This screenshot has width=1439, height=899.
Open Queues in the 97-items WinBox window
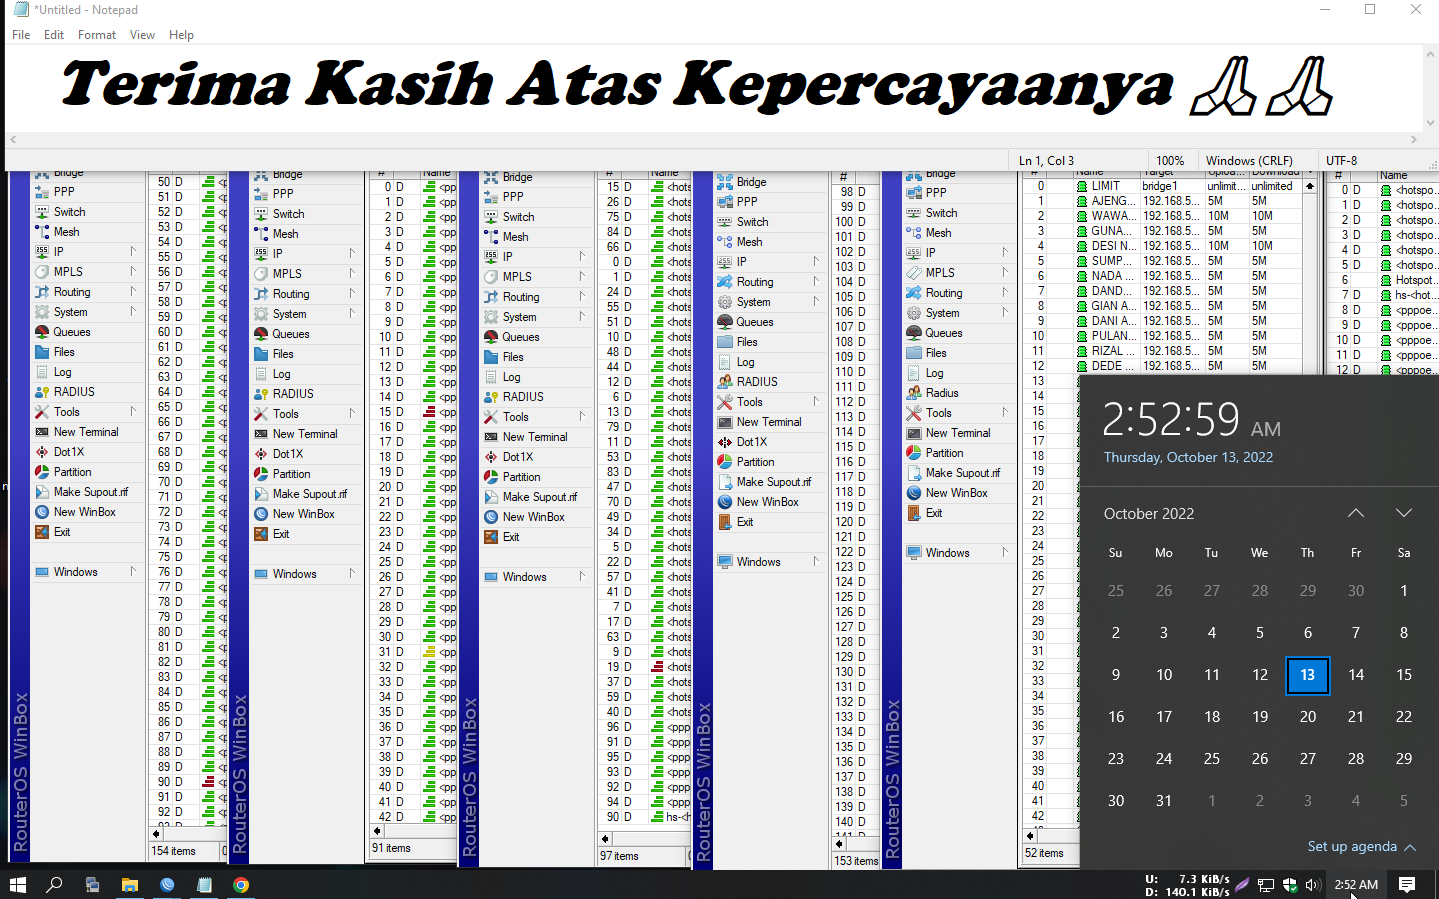point(521,337)
